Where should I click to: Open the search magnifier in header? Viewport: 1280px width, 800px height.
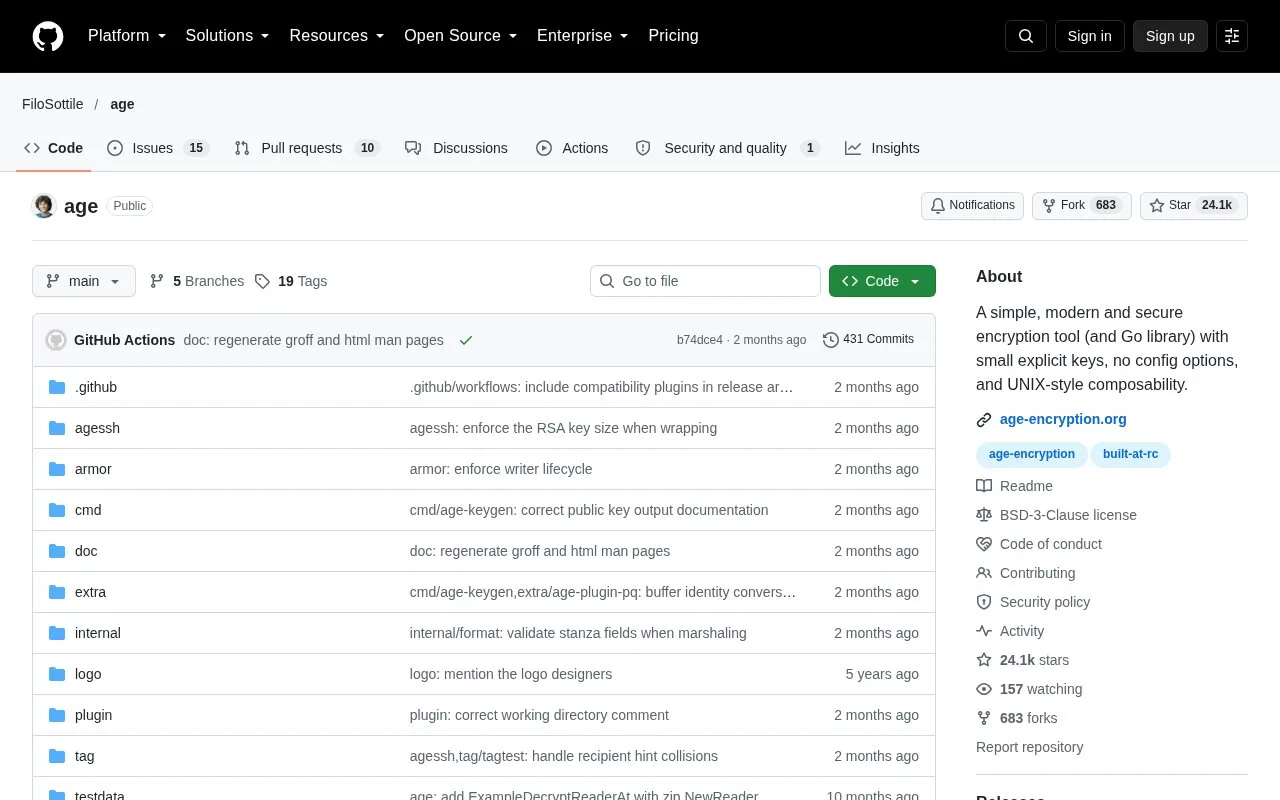pos(1026,36)
